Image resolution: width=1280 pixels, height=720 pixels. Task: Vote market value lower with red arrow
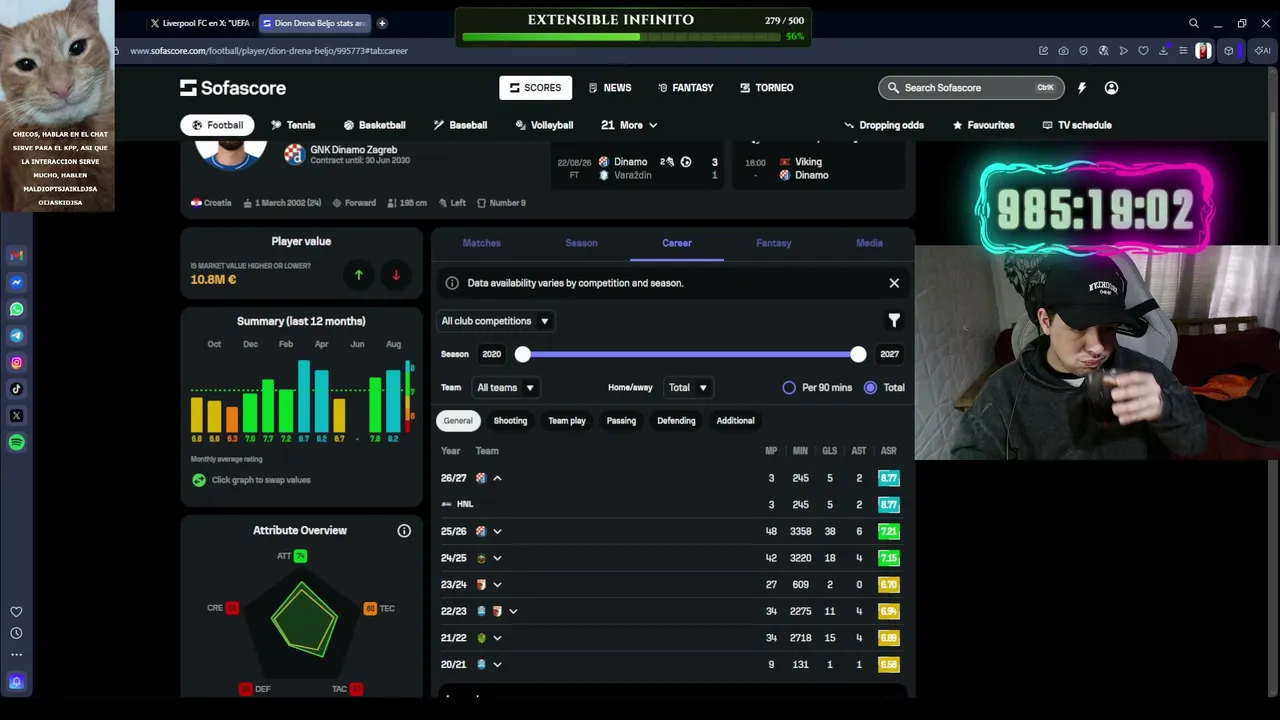point(396,275)
